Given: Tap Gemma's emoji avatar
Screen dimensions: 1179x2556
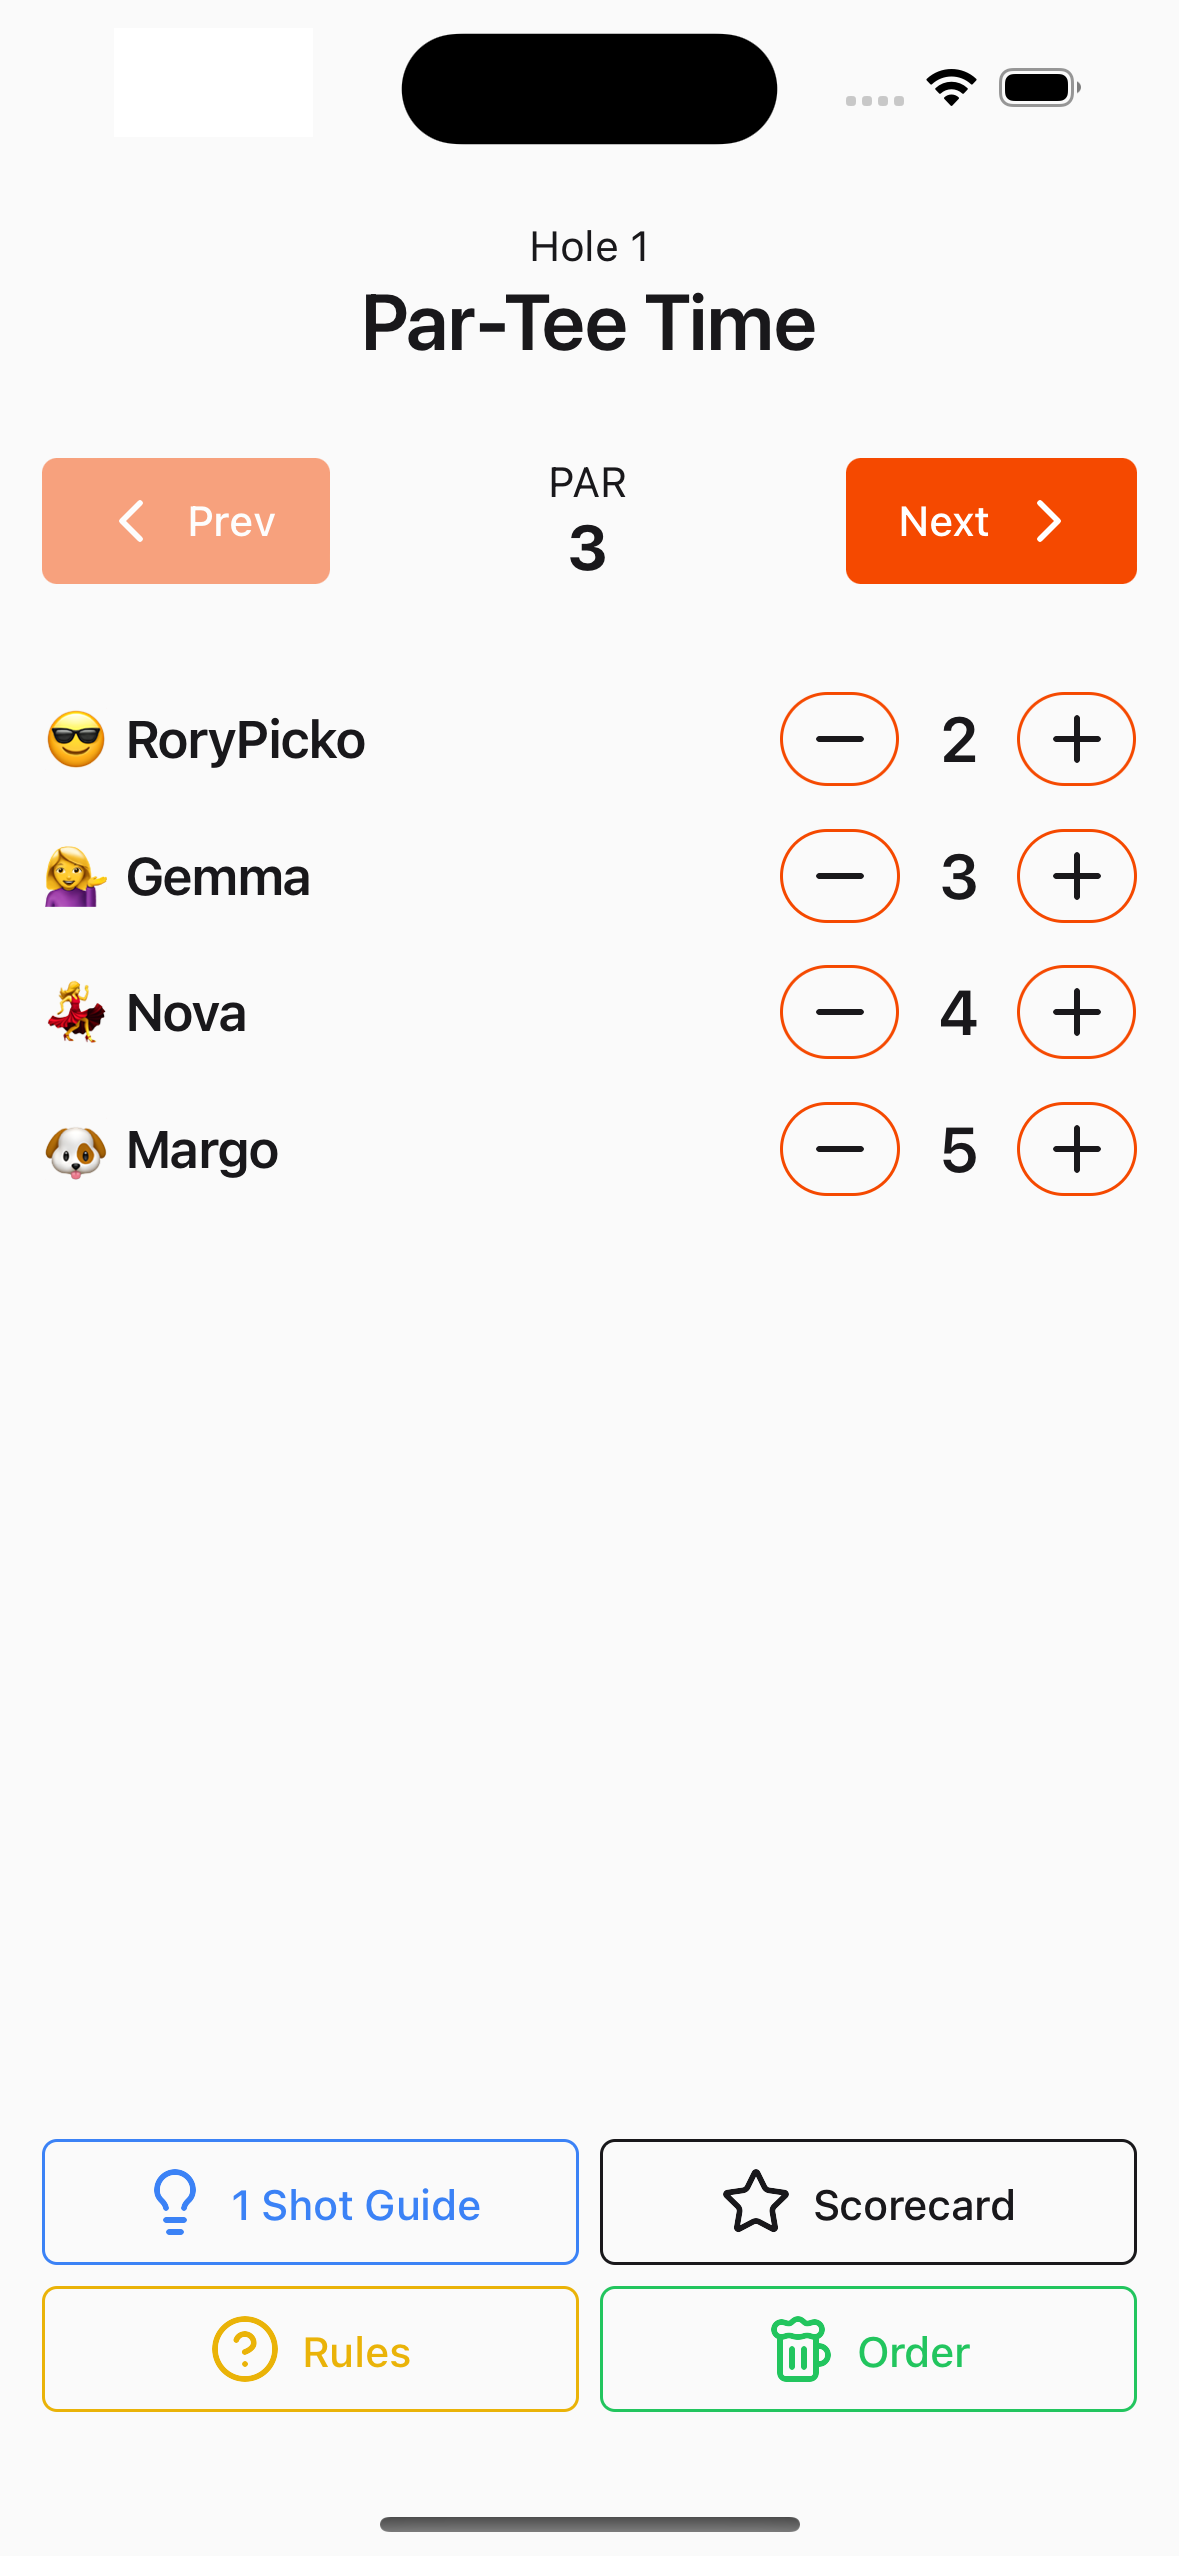Looking at the screenshot, I should [76, 877].
